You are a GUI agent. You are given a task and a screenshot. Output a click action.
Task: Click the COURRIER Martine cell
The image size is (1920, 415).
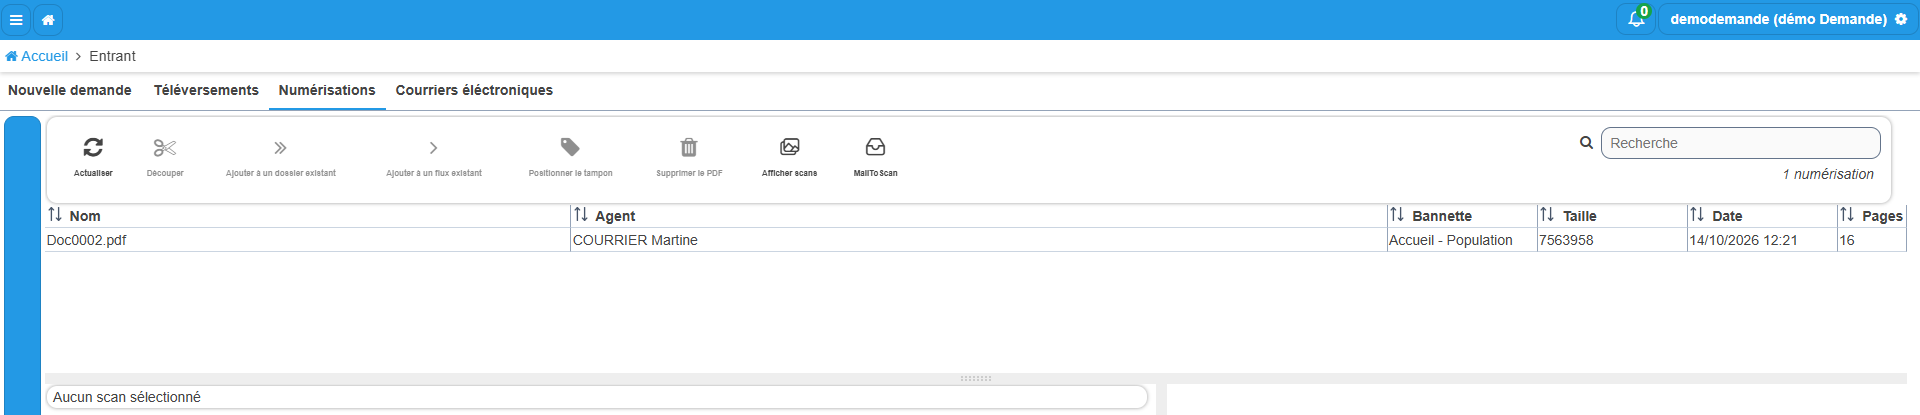pos(978,240)
